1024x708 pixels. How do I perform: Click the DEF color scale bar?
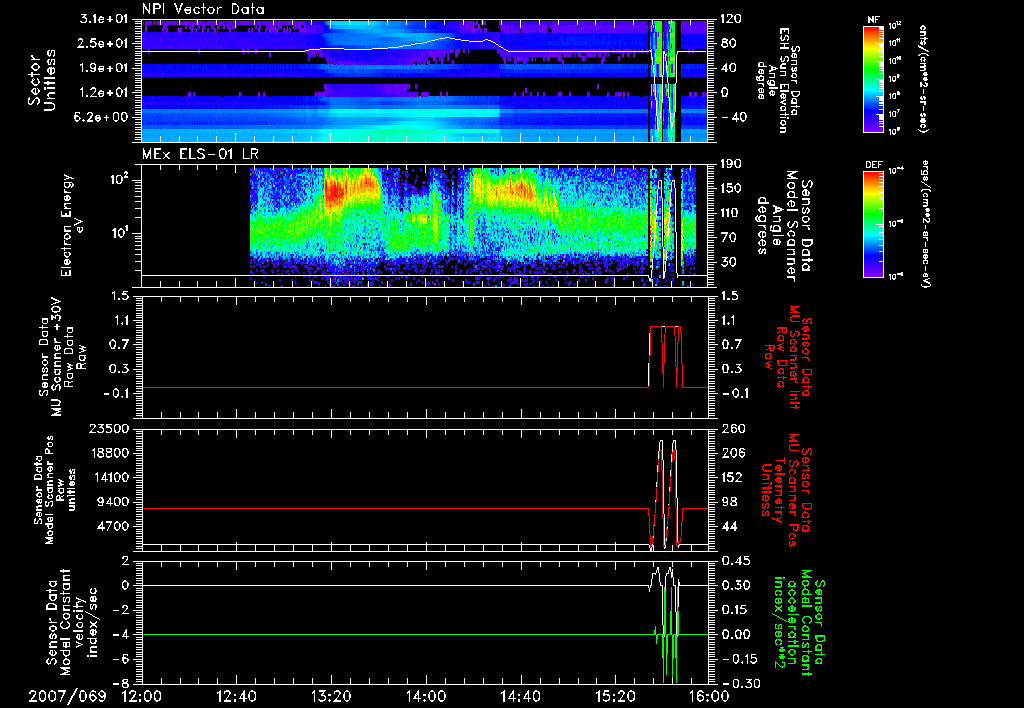point(873,223)
